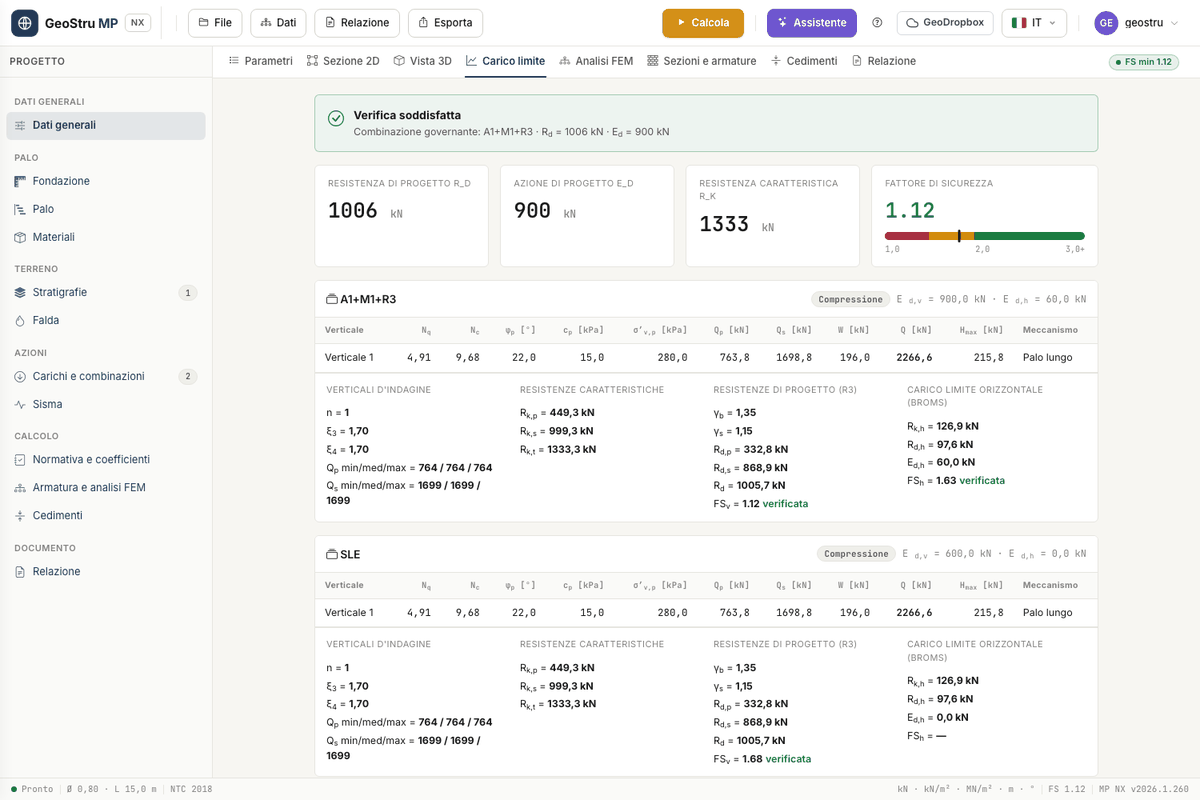
Task: Open the IT language dropdown
Action: pos(1034,23)
